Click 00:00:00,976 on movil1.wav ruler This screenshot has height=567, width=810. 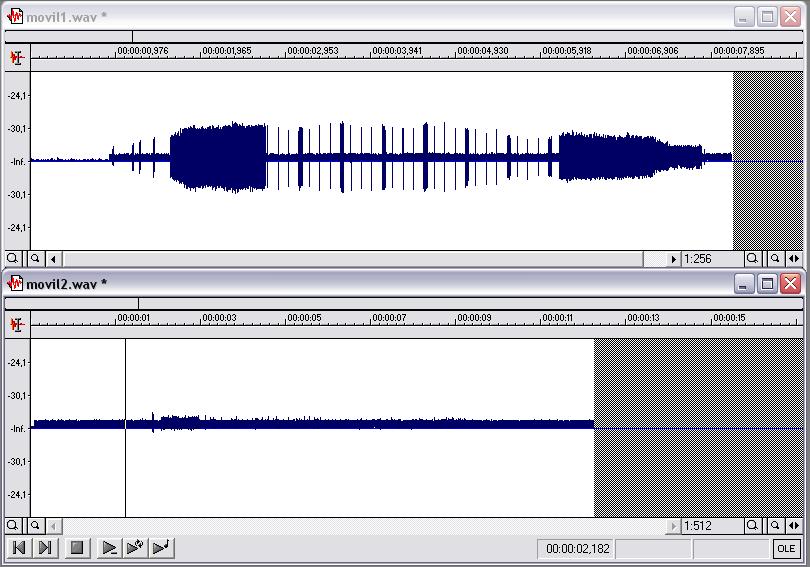(143, 51)
